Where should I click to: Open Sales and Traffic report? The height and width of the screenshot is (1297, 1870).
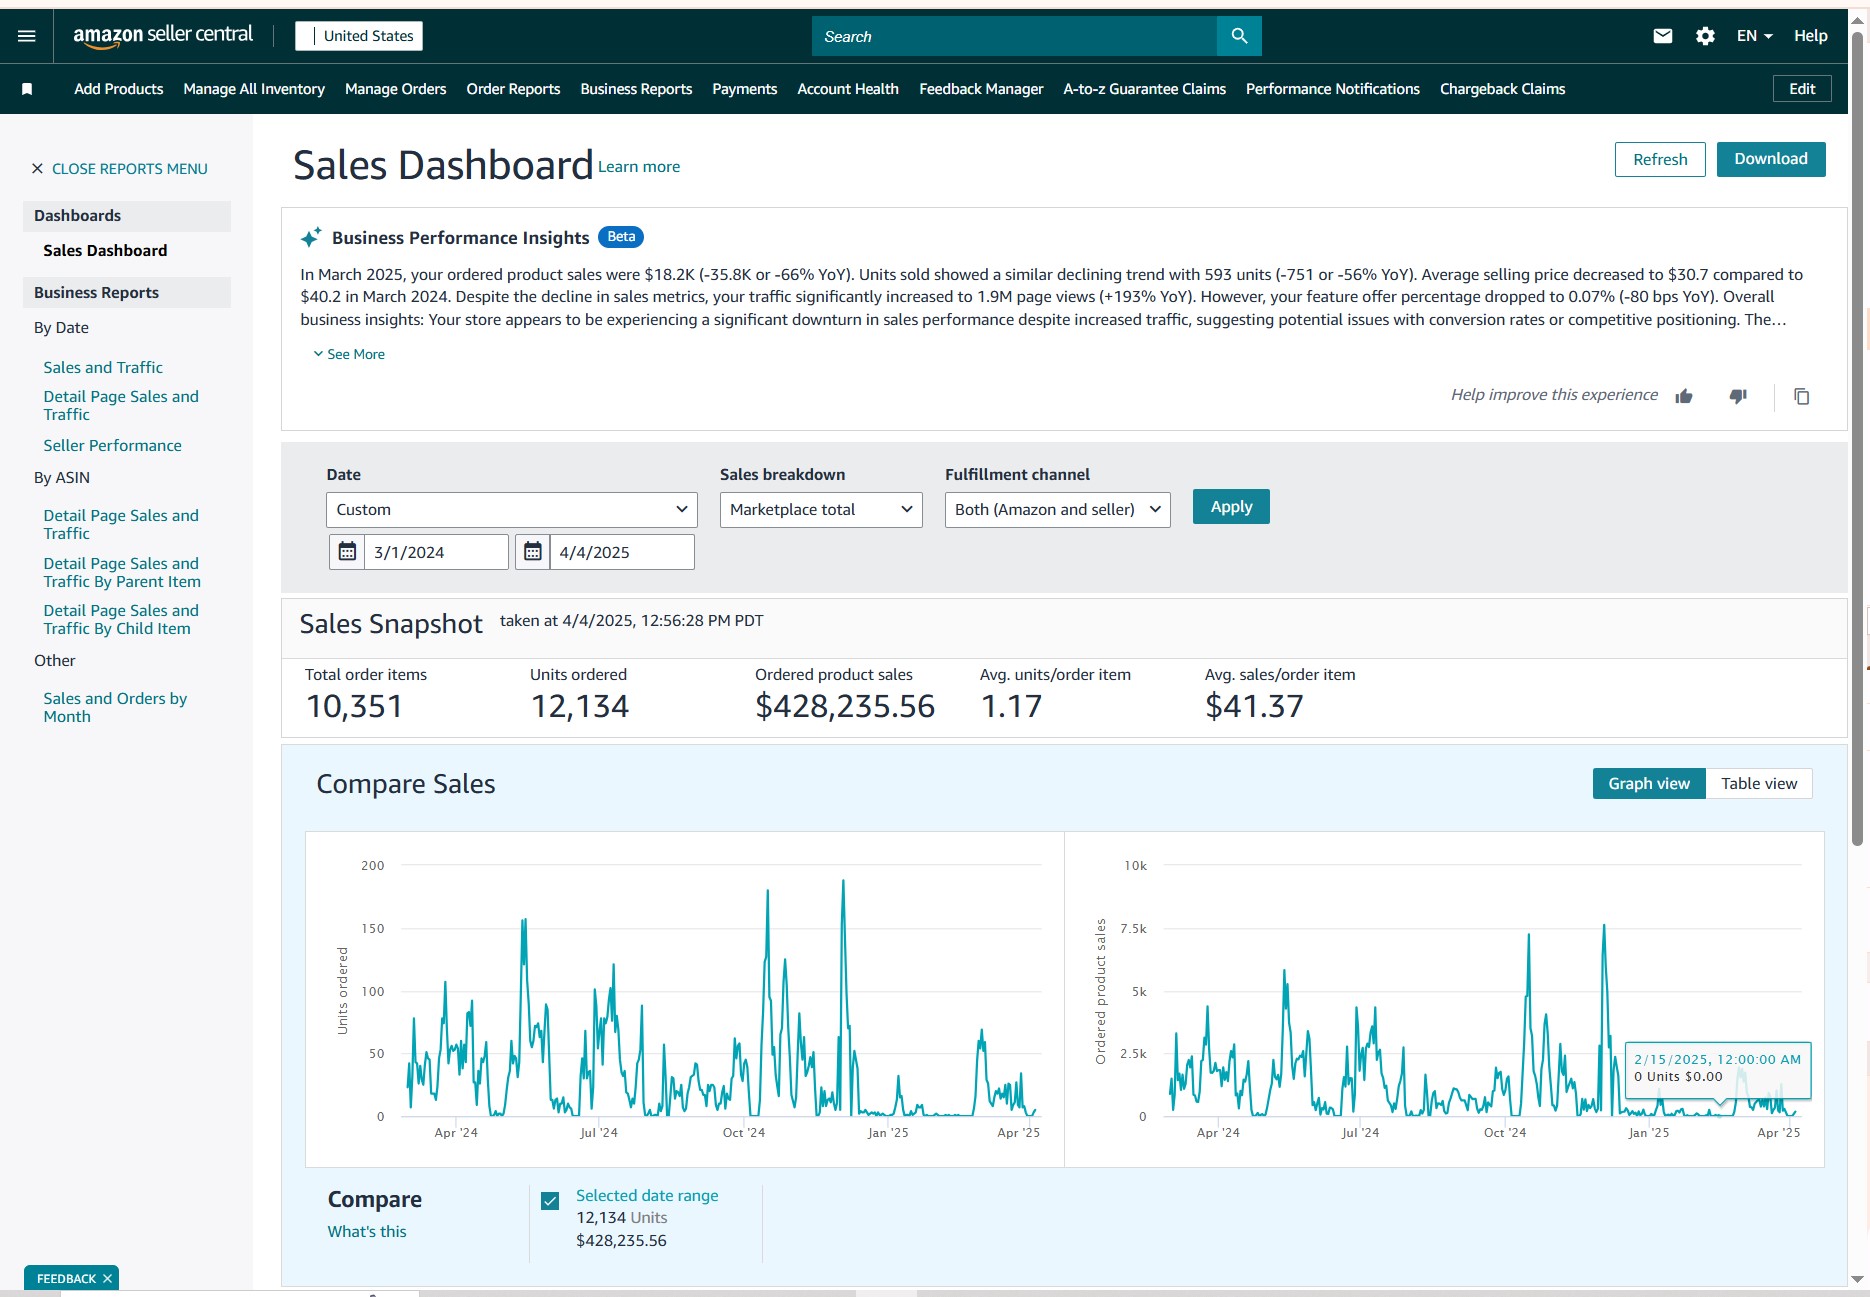tap(103, 368)
